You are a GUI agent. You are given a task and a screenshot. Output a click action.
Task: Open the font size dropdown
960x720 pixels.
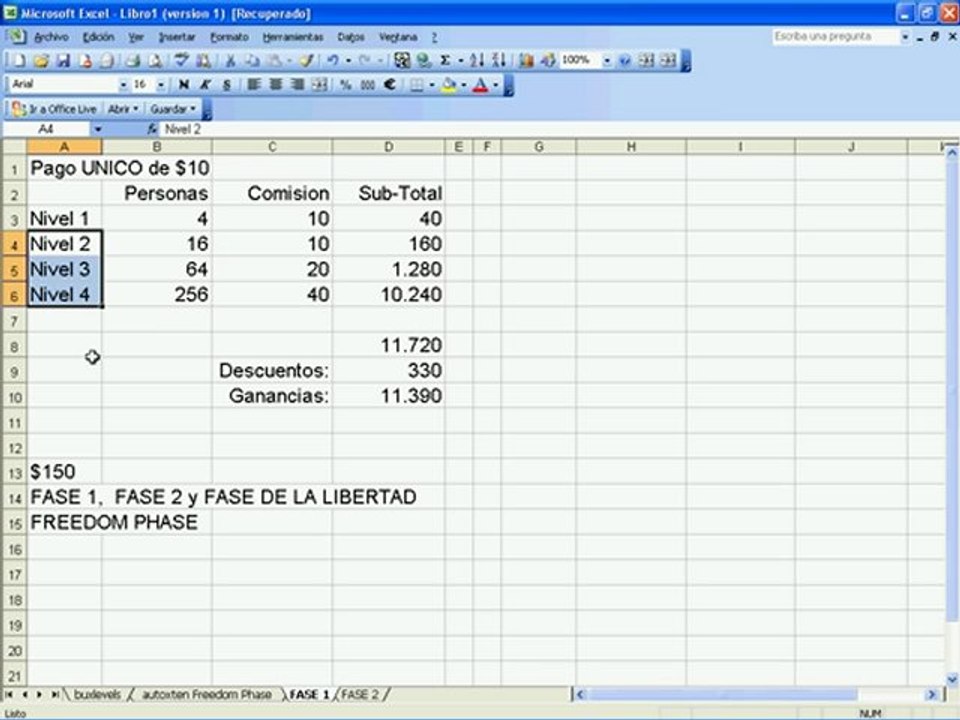160,85
